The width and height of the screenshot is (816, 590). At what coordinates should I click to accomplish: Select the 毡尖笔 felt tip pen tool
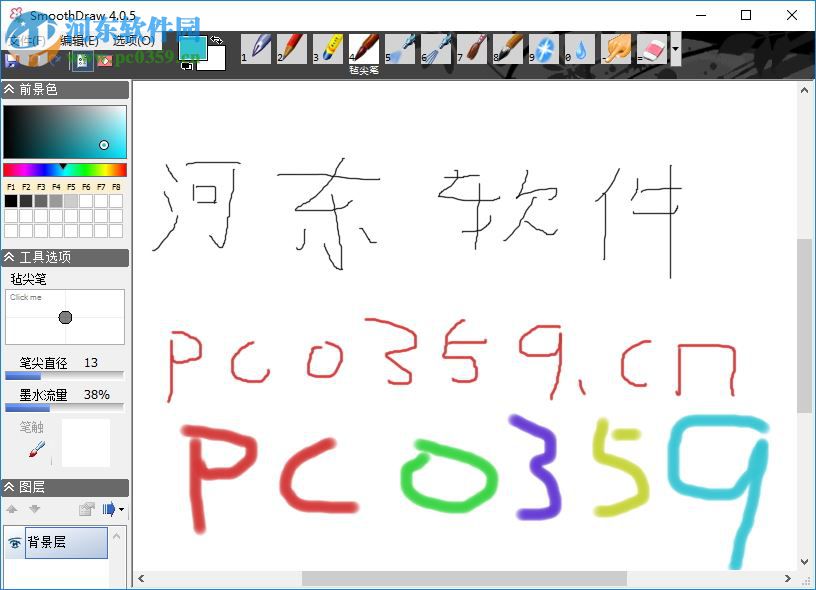click(364, 46)
